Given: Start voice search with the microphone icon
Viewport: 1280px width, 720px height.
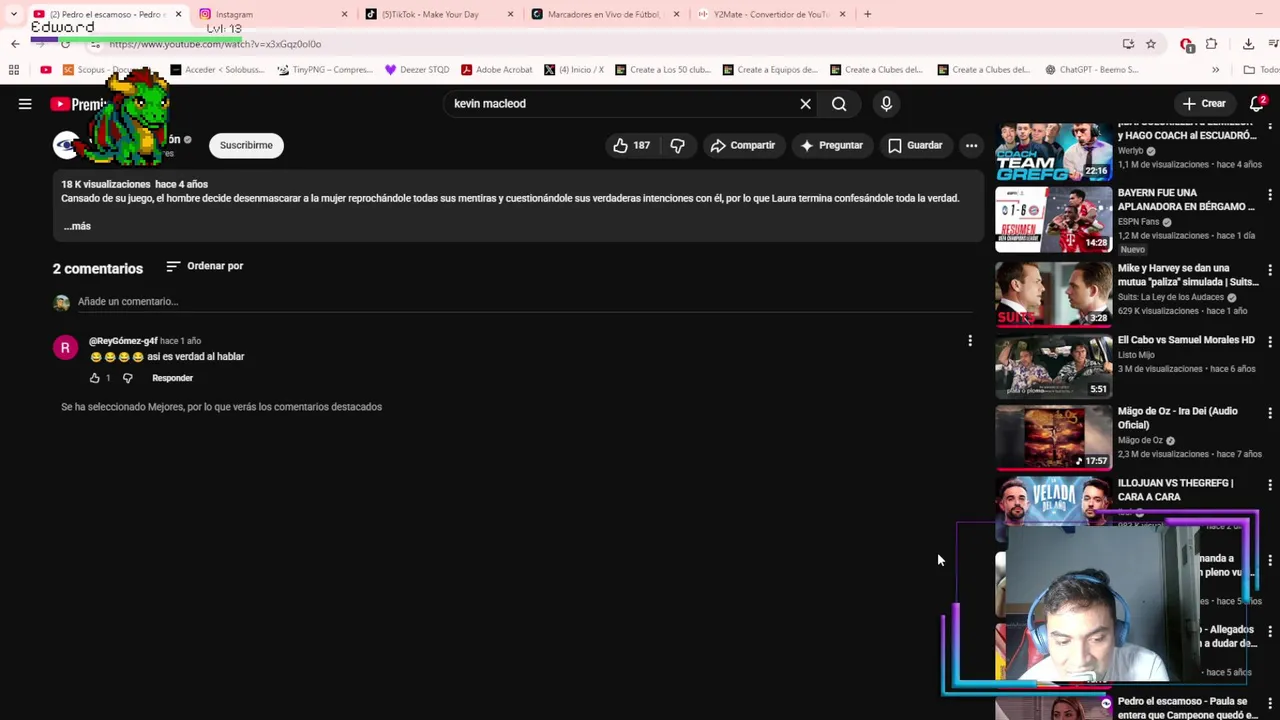Looking at the screenshot, I should 886,104.
